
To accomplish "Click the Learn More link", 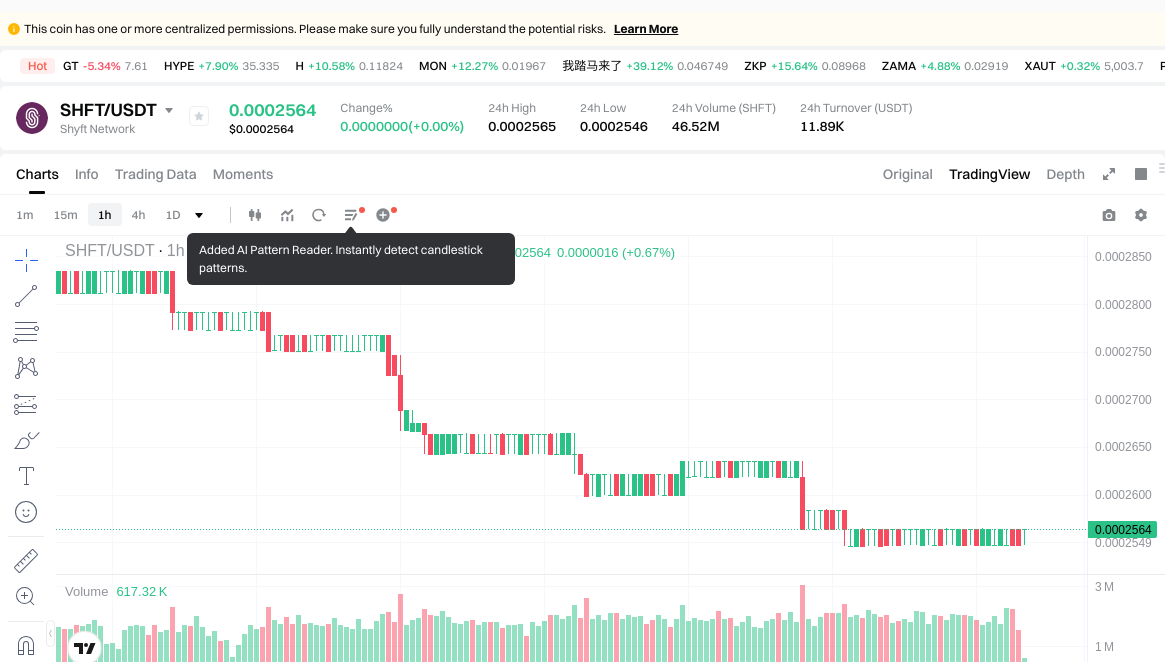I will (645, 29).
